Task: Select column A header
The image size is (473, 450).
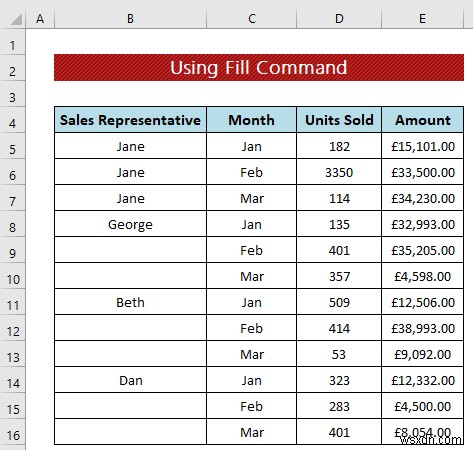Action: pyautogui.click(x=40, y=19)
